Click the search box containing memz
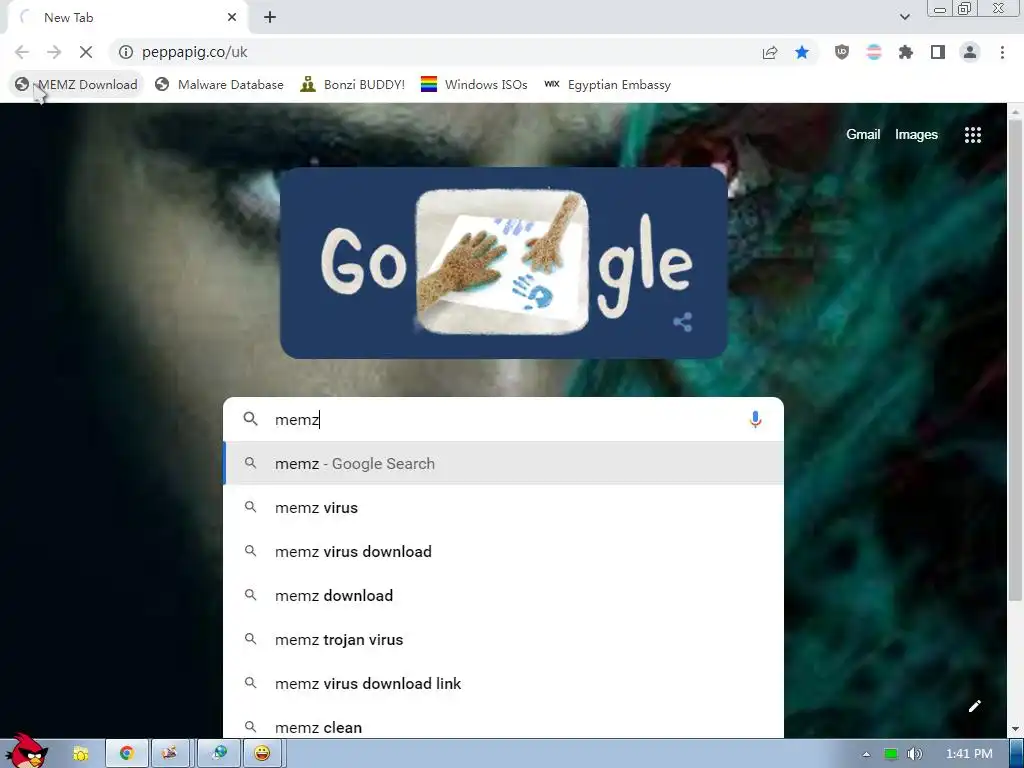Screen dimensions: 1024x768 pos(503,419)
